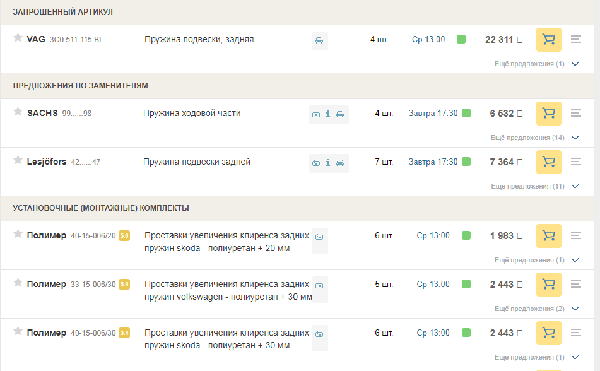View the SACHS part photo icon
Screen dimensions: 600x371
316,114
